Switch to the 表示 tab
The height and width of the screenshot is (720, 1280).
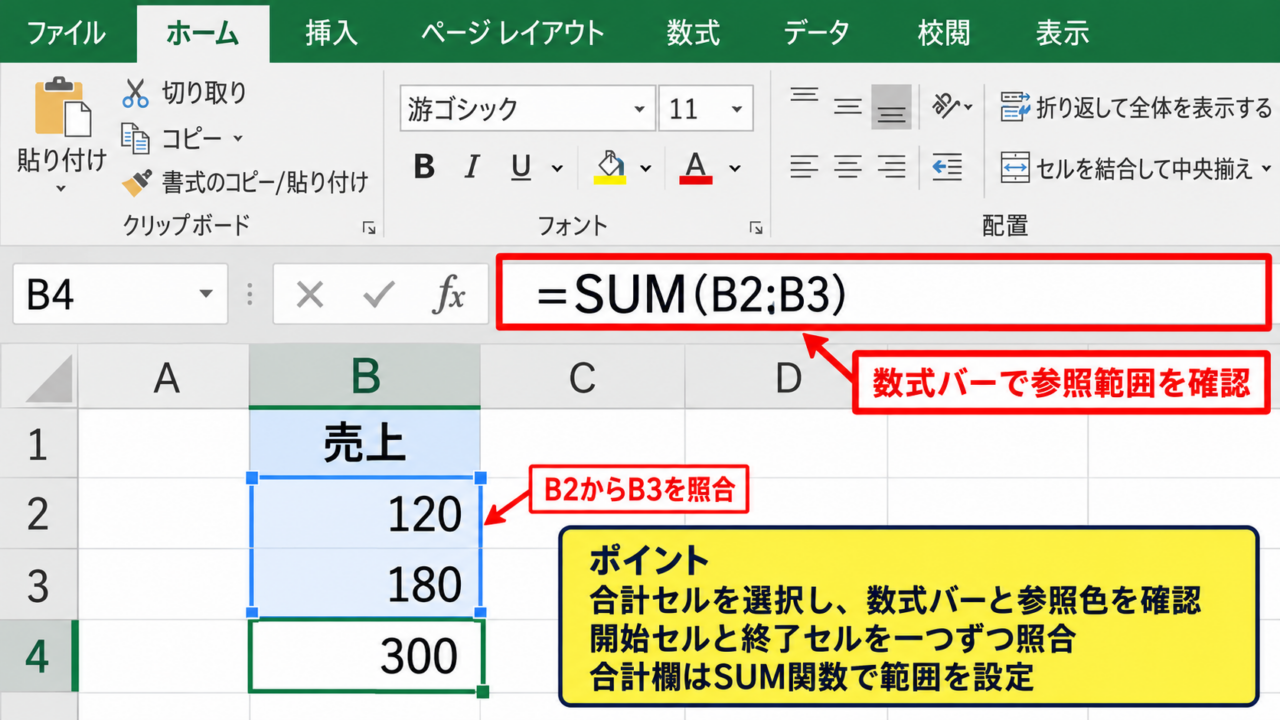click(x=1062, y=33)
